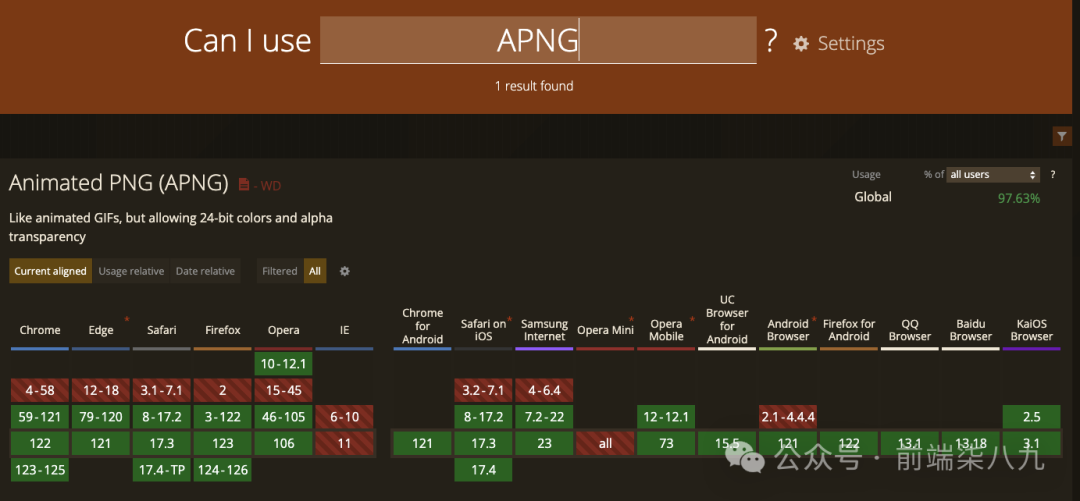Click the IE column header
Screen dimensions: 1080x501
tap(344, 330)
